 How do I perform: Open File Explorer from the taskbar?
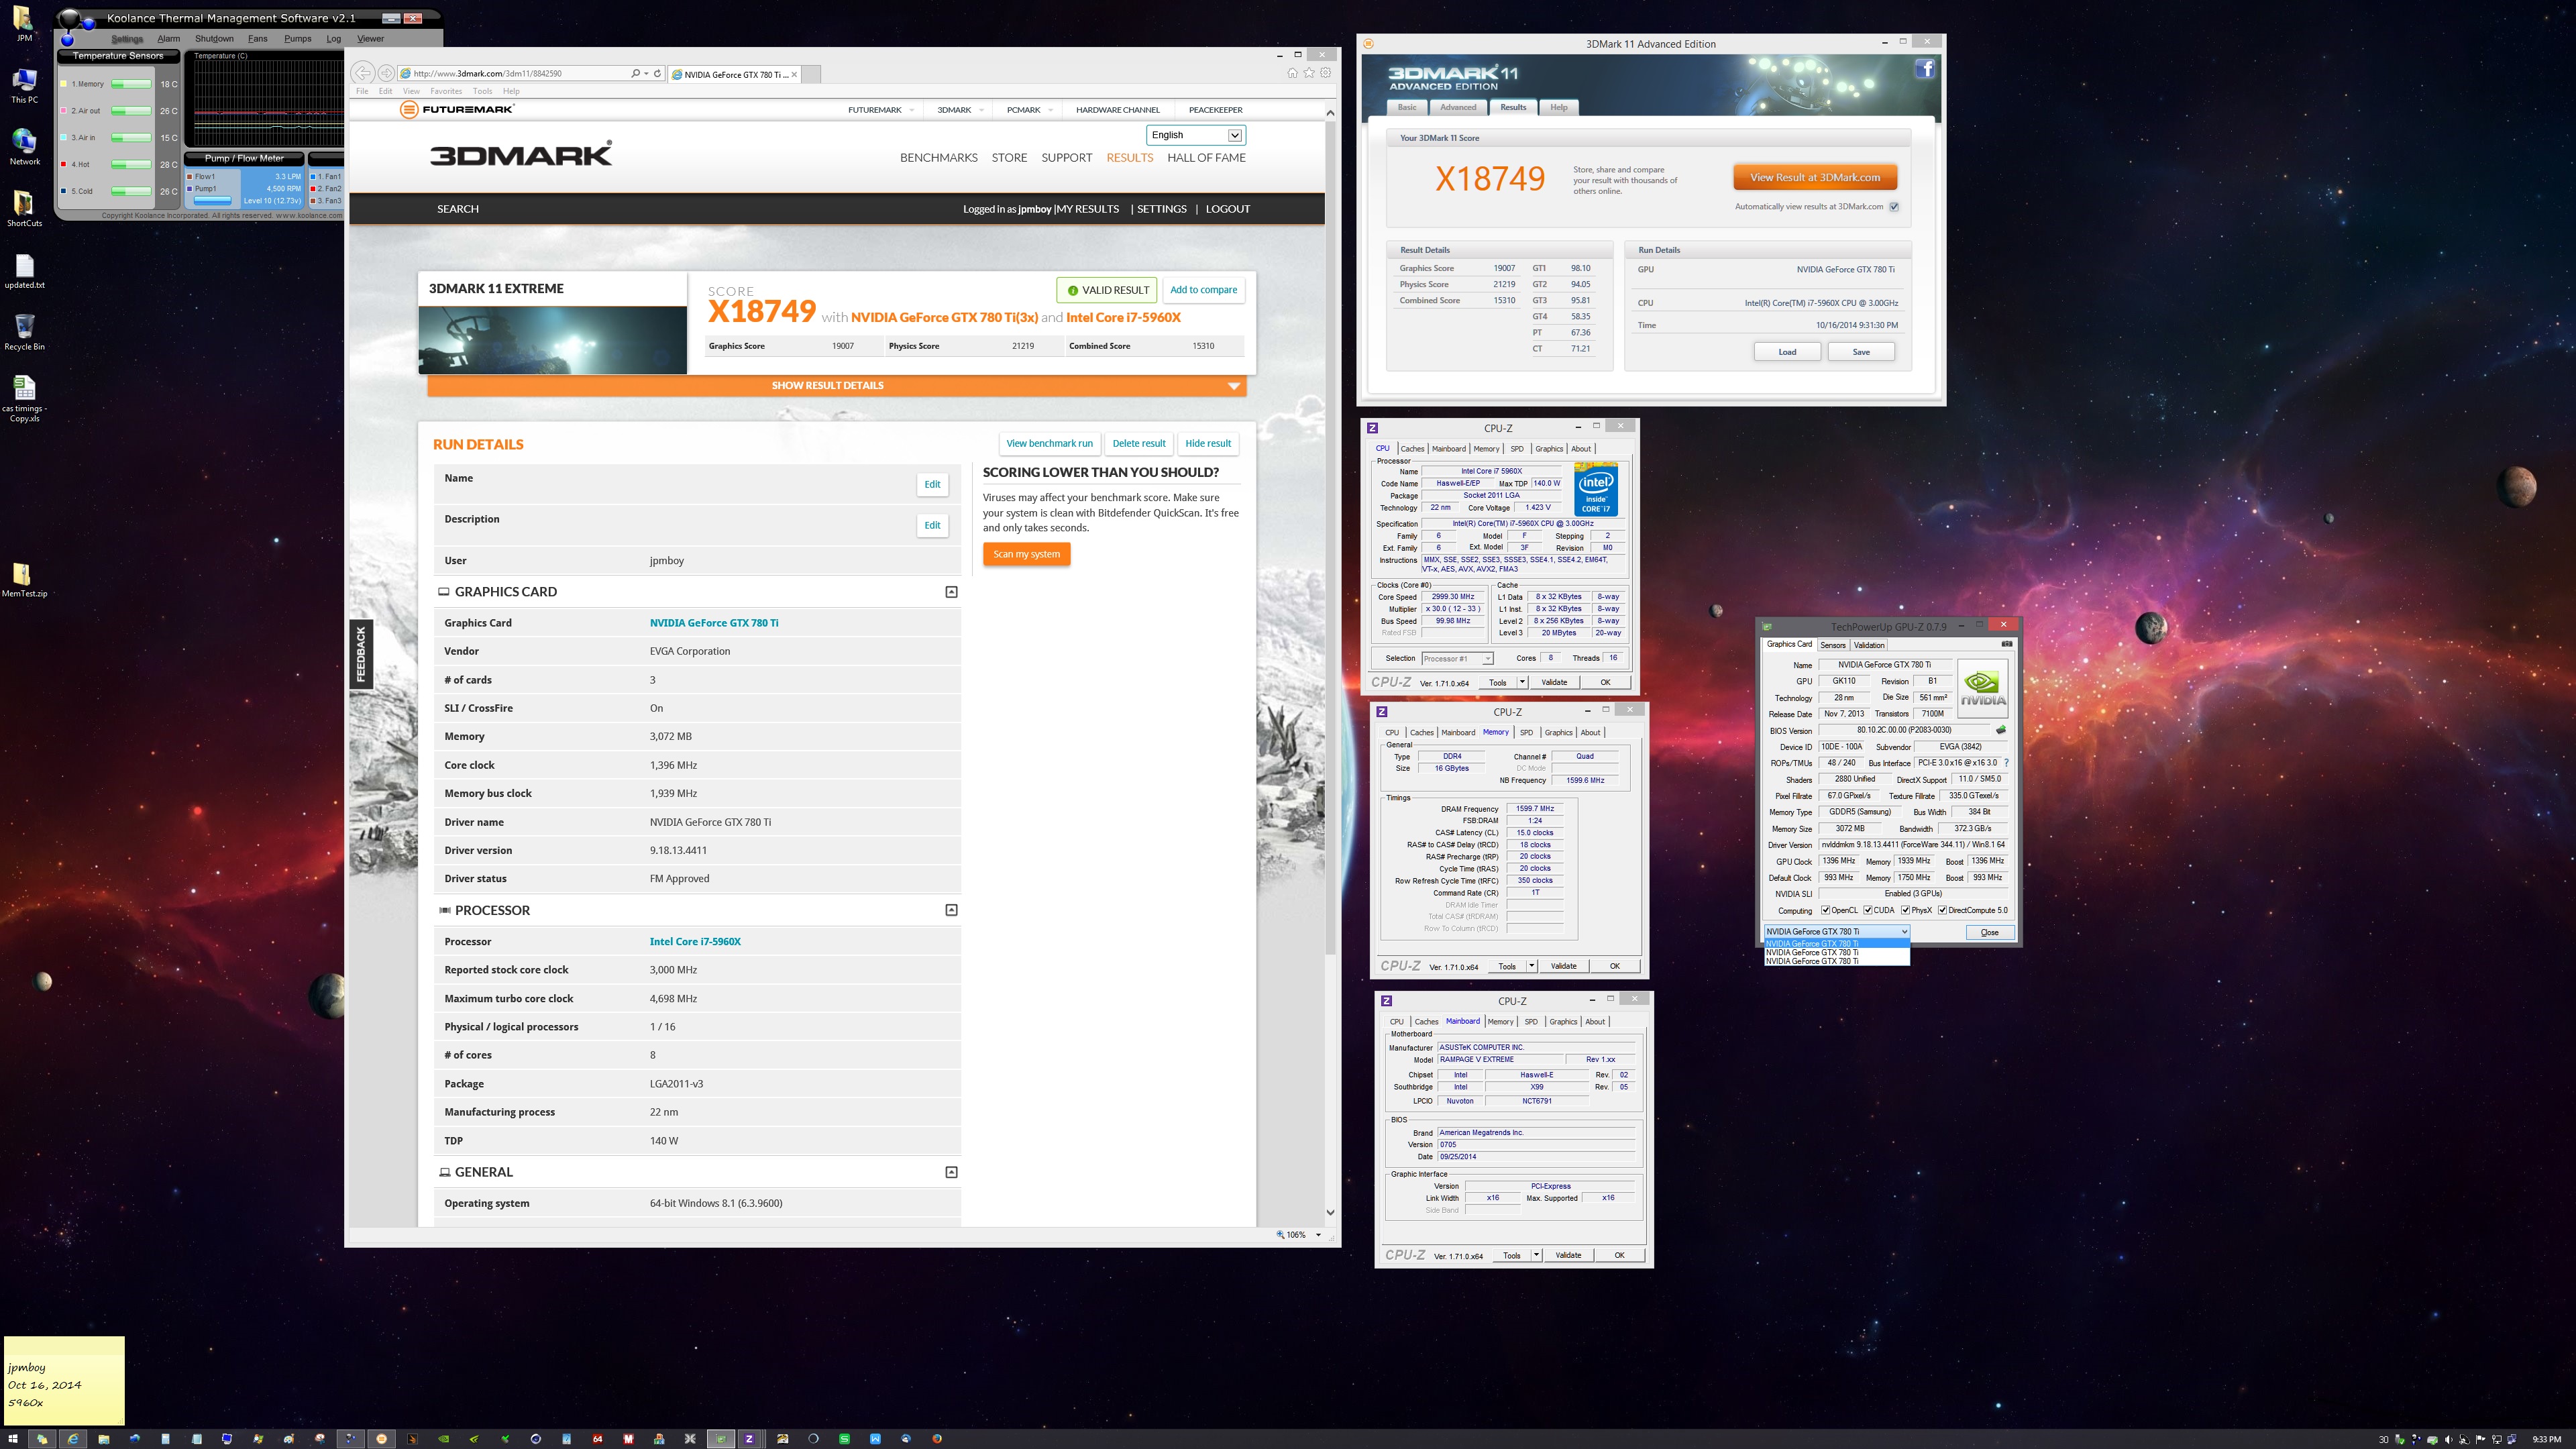tap(103, 1439)
